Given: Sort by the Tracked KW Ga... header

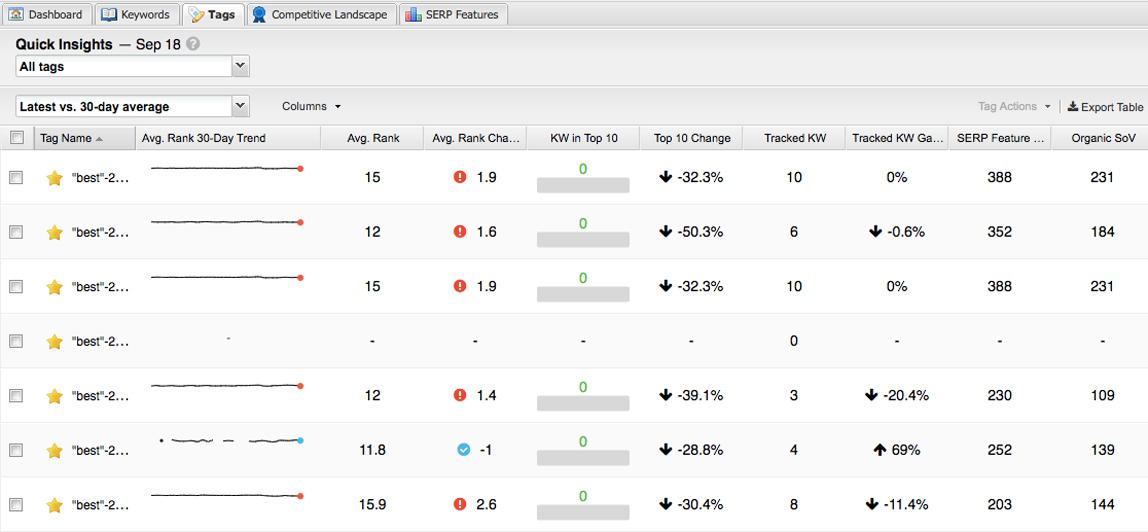Looking at the screenshot, I should pyautogui.click(x=897, y=138).
